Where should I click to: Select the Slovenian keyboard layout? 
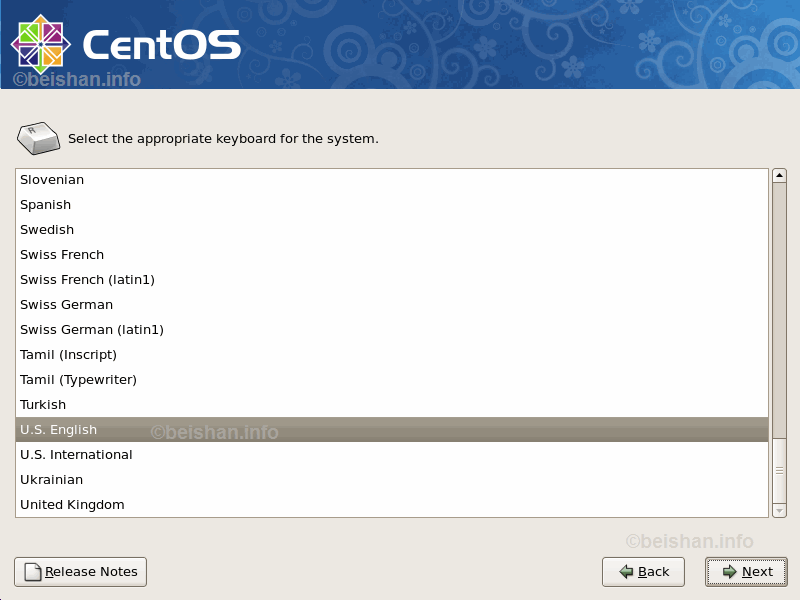click(x=52, y=180)
